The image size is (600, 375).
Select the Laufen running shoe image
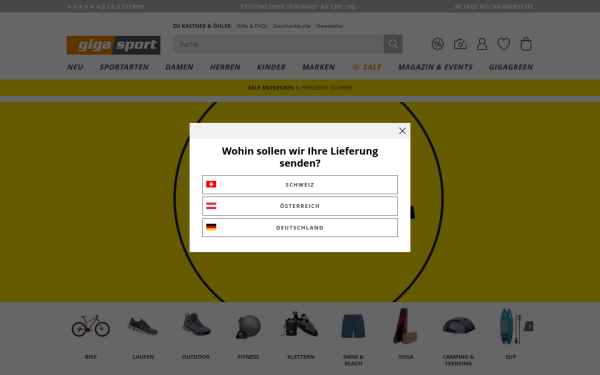click(x=143, y=326)
